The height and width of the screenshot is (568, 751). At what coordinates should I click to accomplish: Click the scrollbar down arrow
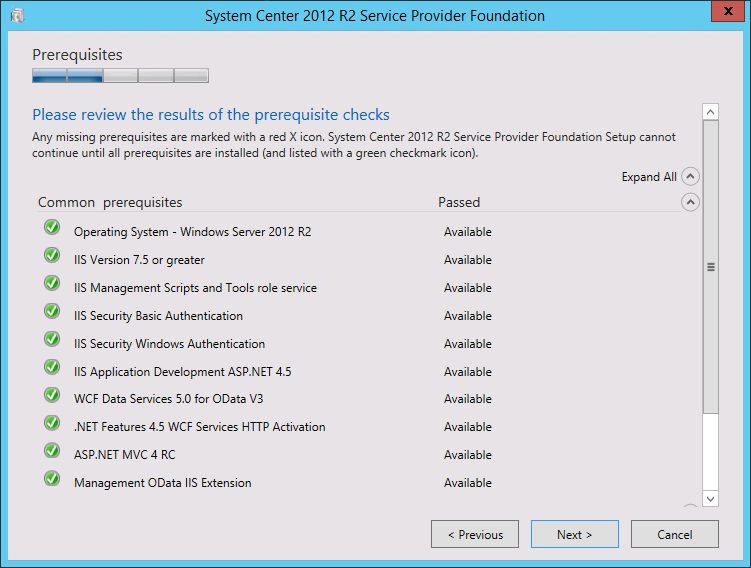pyautogui.click(x=711, y=499)
